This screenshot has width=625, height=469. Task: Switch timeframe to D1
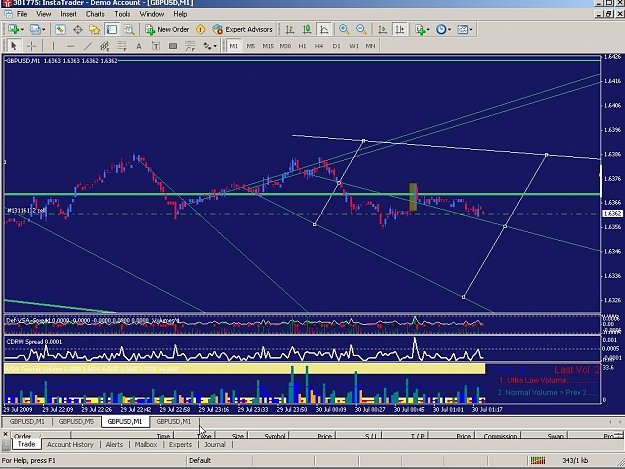pos(336,46)
